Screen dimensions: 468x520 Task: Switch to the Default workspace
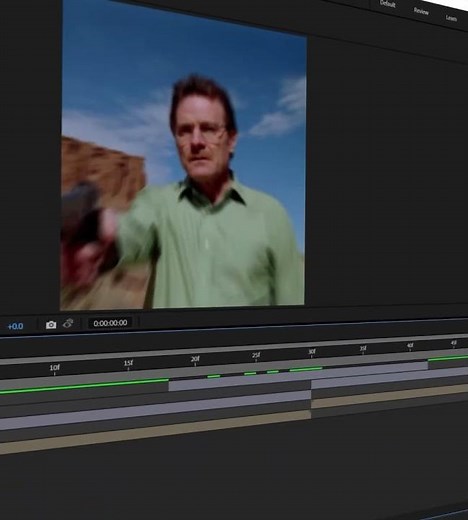388,4
